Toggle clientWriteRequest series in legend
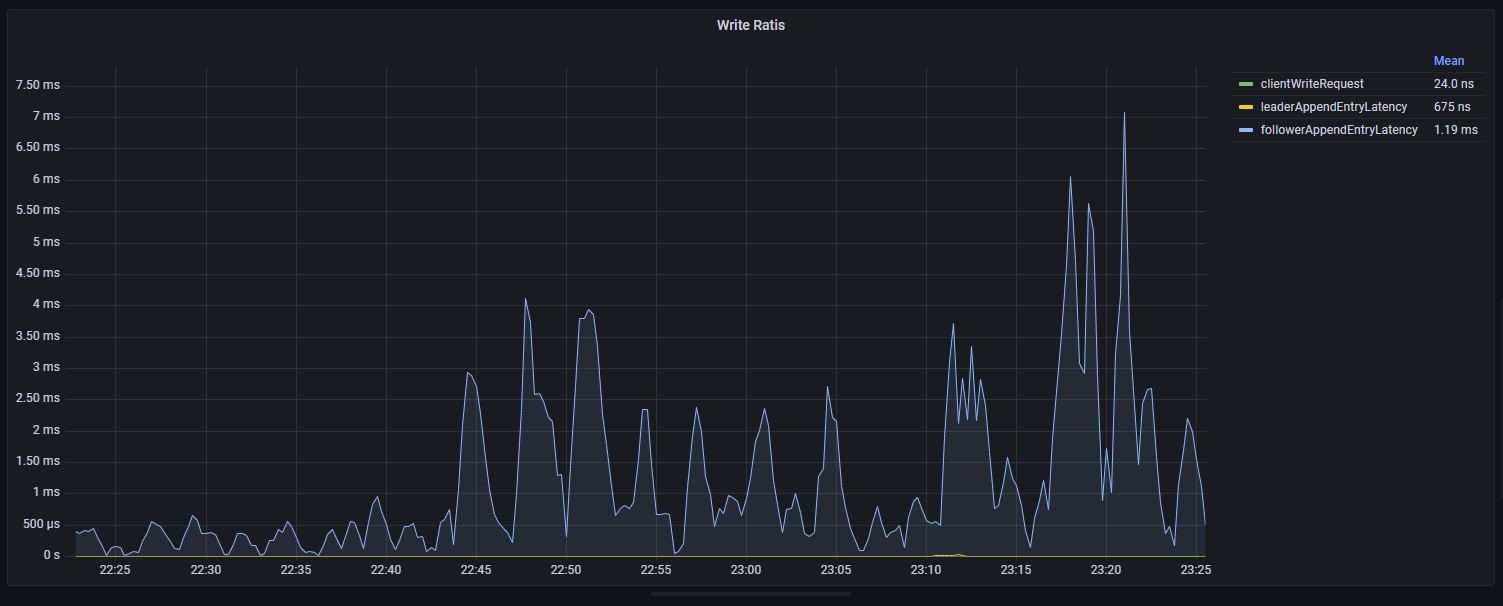The image size is (1503, 606). pyautogui.click(x=1311, y=84)
